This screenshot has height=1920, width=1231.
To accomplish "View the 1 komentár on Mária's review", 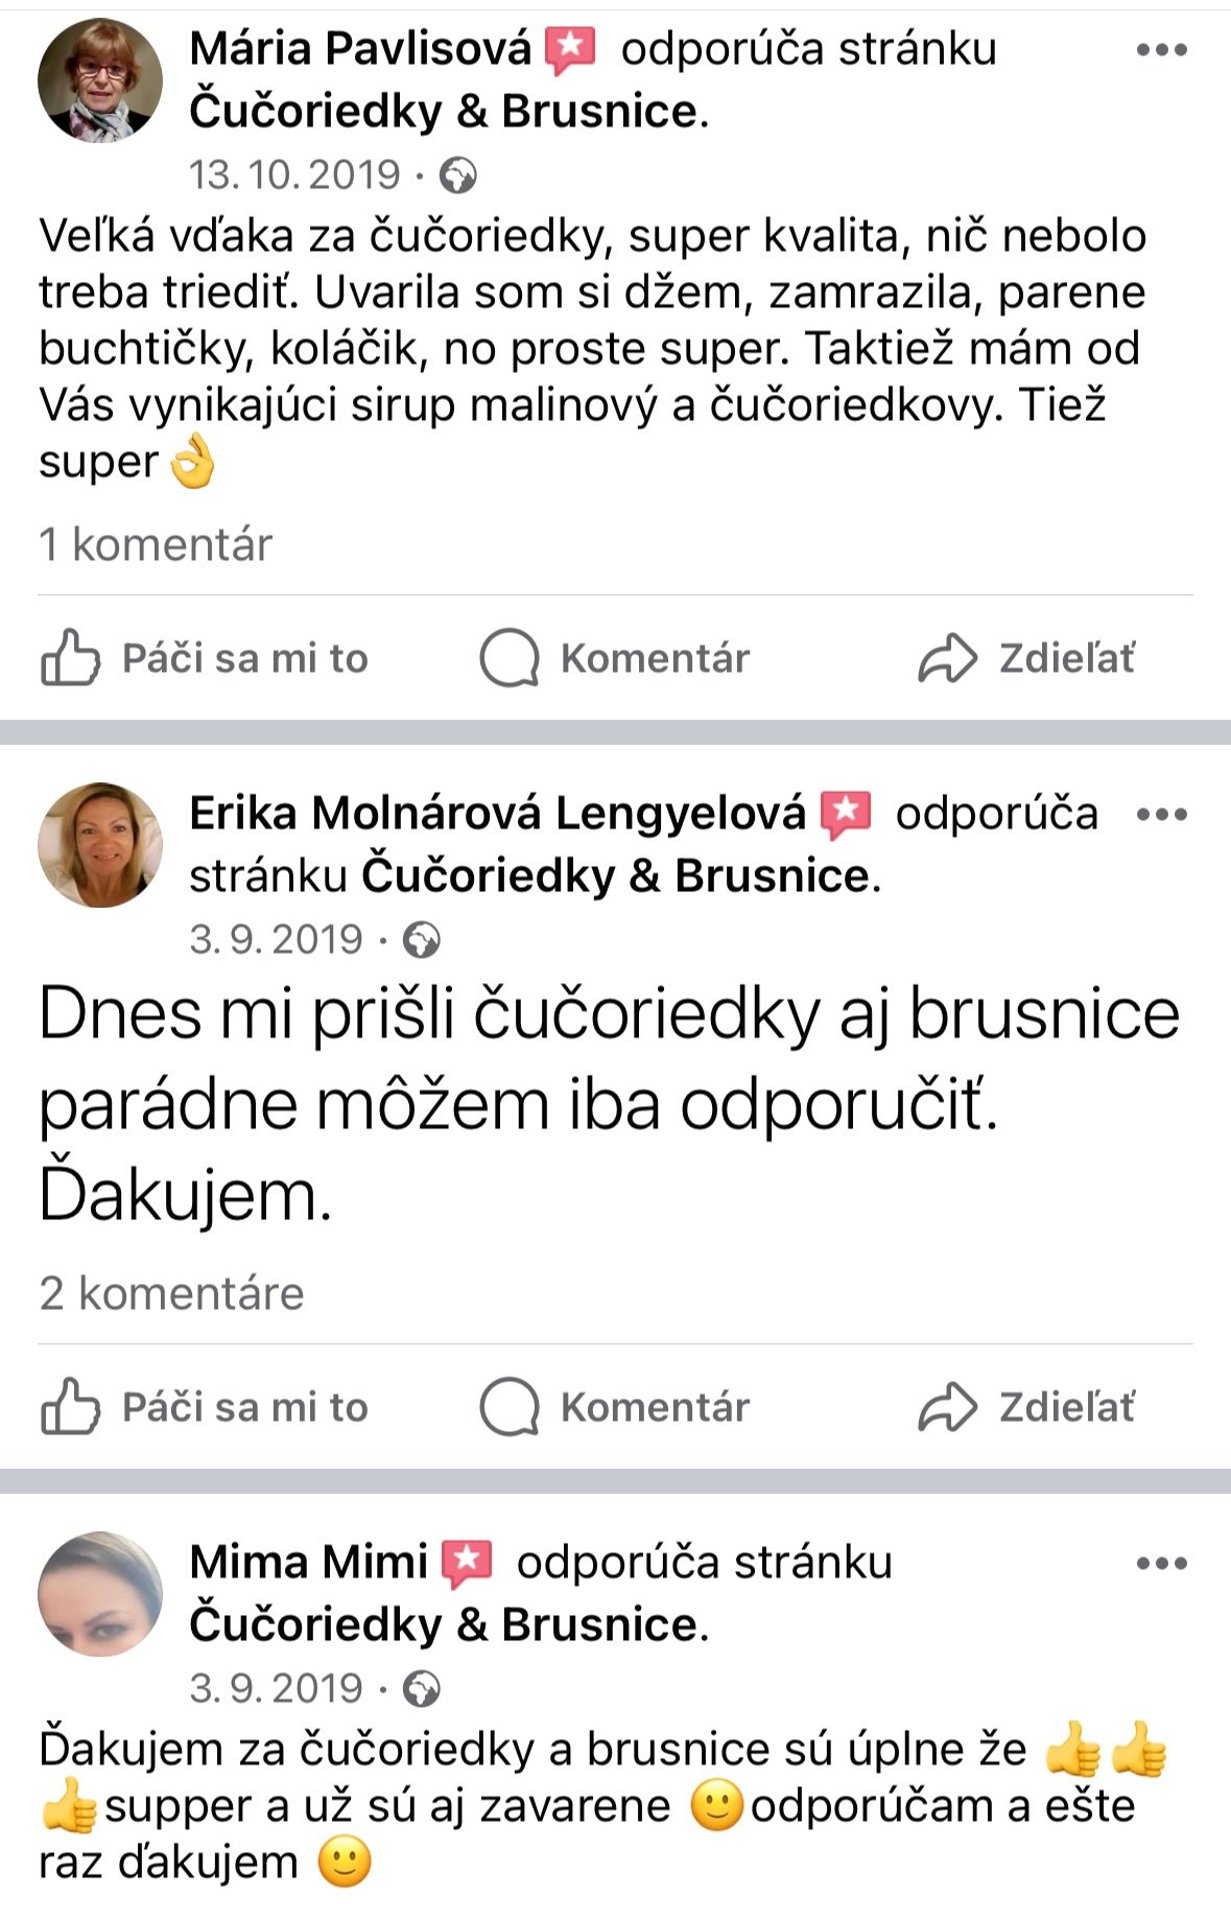I will 155,545.
